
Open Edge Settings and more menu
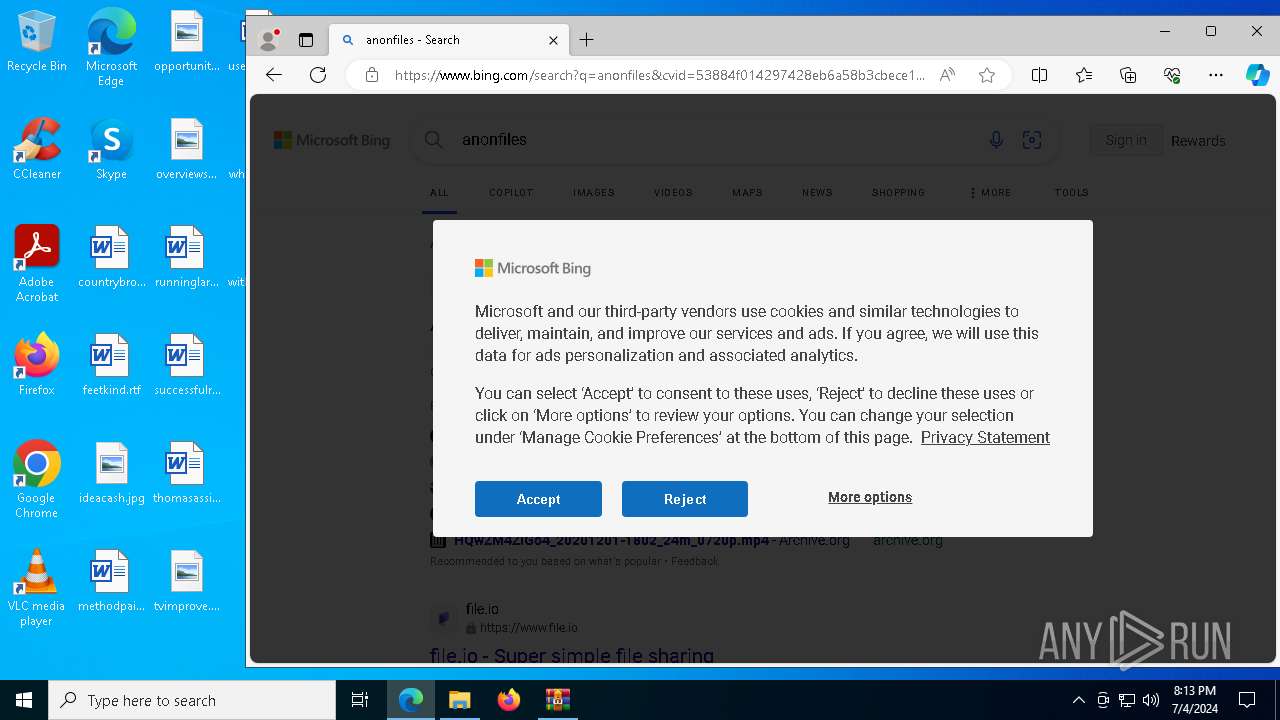(x=1216, y=75)
